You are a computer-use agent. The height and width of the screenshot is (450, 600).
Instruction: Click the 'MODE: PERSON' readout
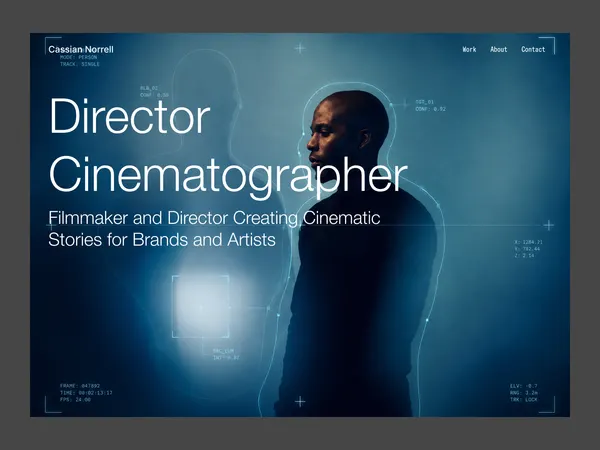click(x=78, y=57)
